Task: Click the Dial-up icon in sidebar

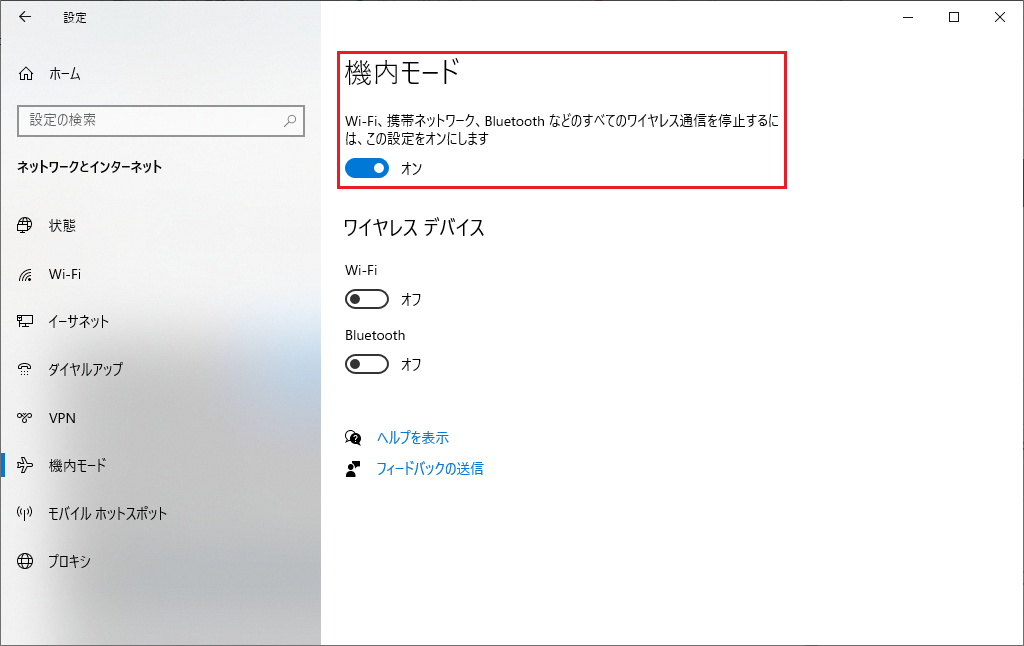Action: (x=26, y=370)
